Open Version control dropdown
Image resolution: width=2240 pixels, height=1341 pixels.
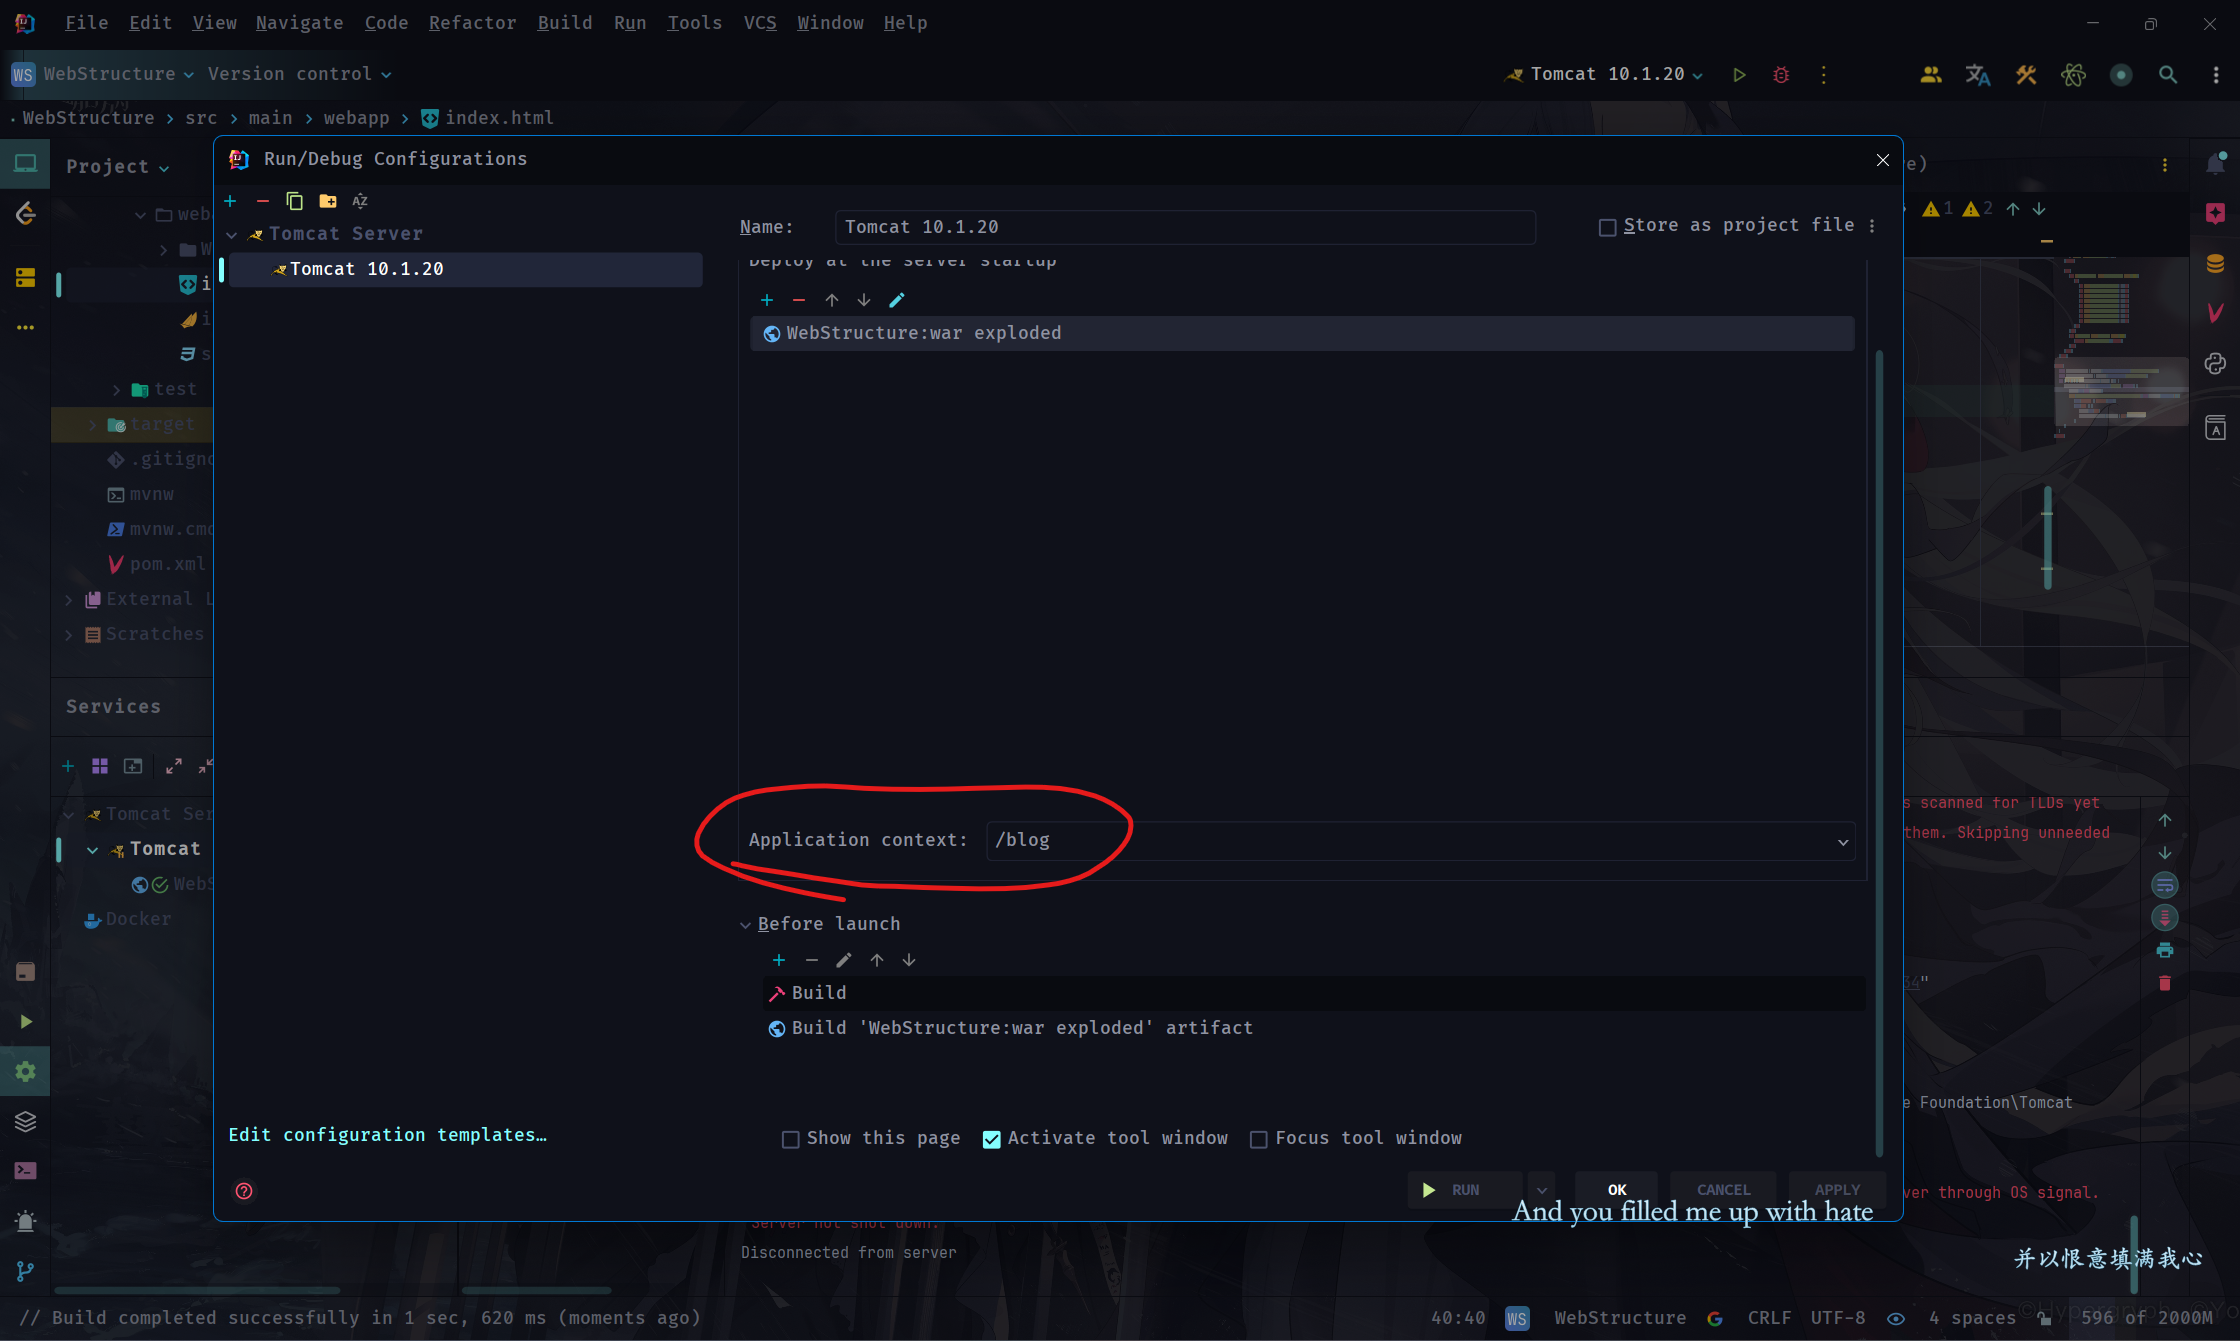299,74
